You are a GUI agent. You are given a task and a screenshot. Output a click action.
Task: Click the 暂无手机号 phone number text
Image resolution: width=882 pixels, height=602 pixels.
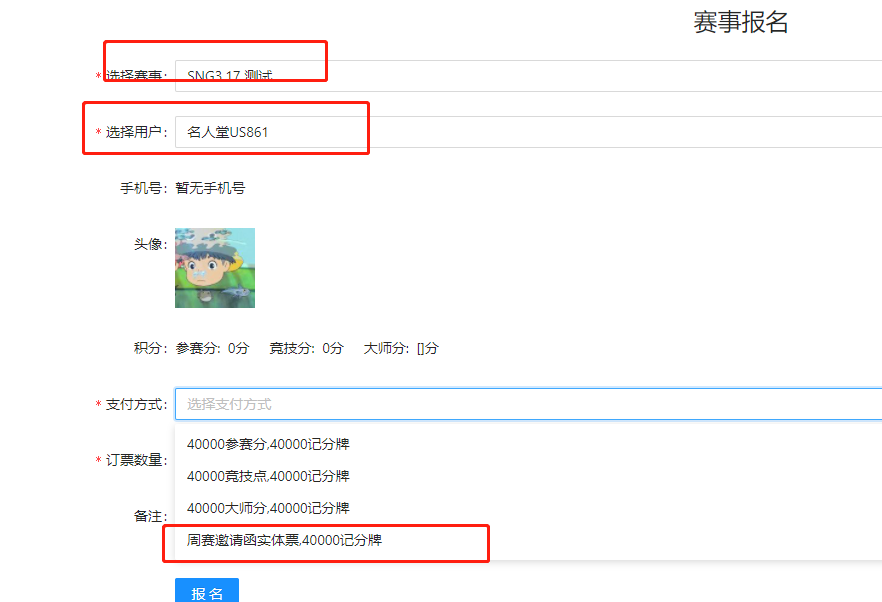(x=210, y=187)
